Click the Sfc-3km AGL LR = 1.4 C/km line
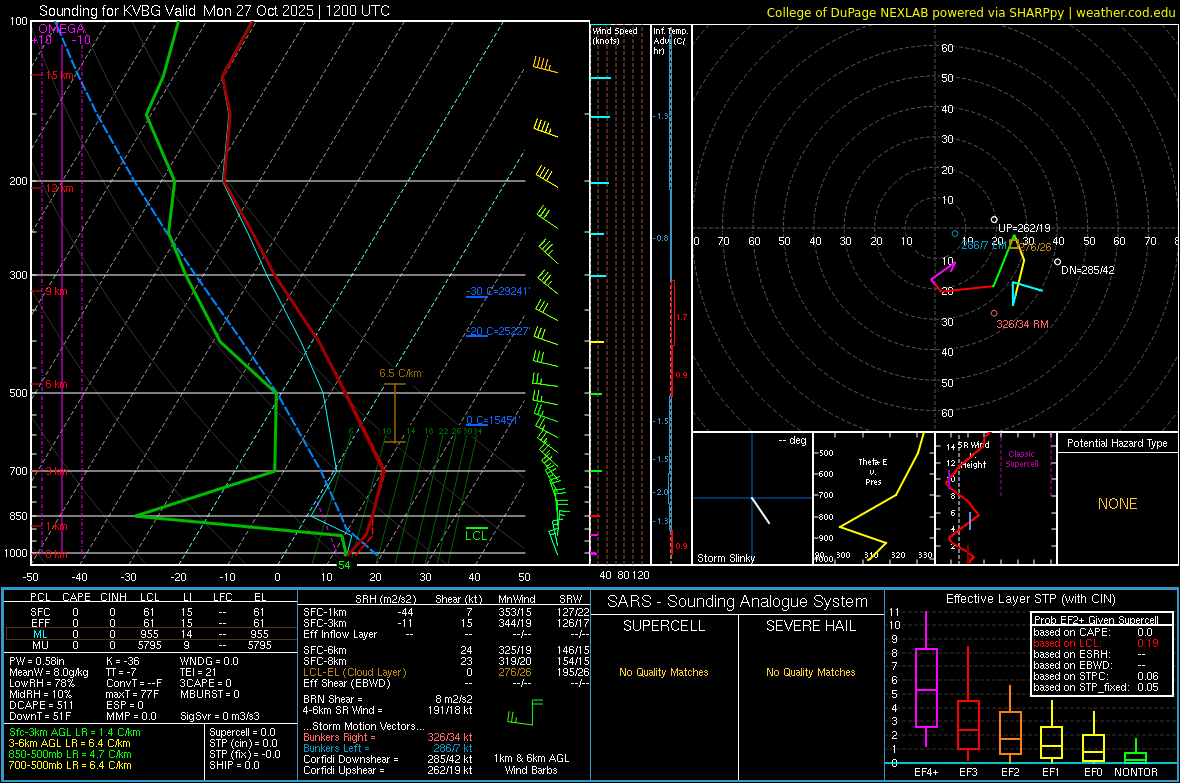Viewport: 1180px width, 783px height. pyautogui.click(x=75, y=732)
